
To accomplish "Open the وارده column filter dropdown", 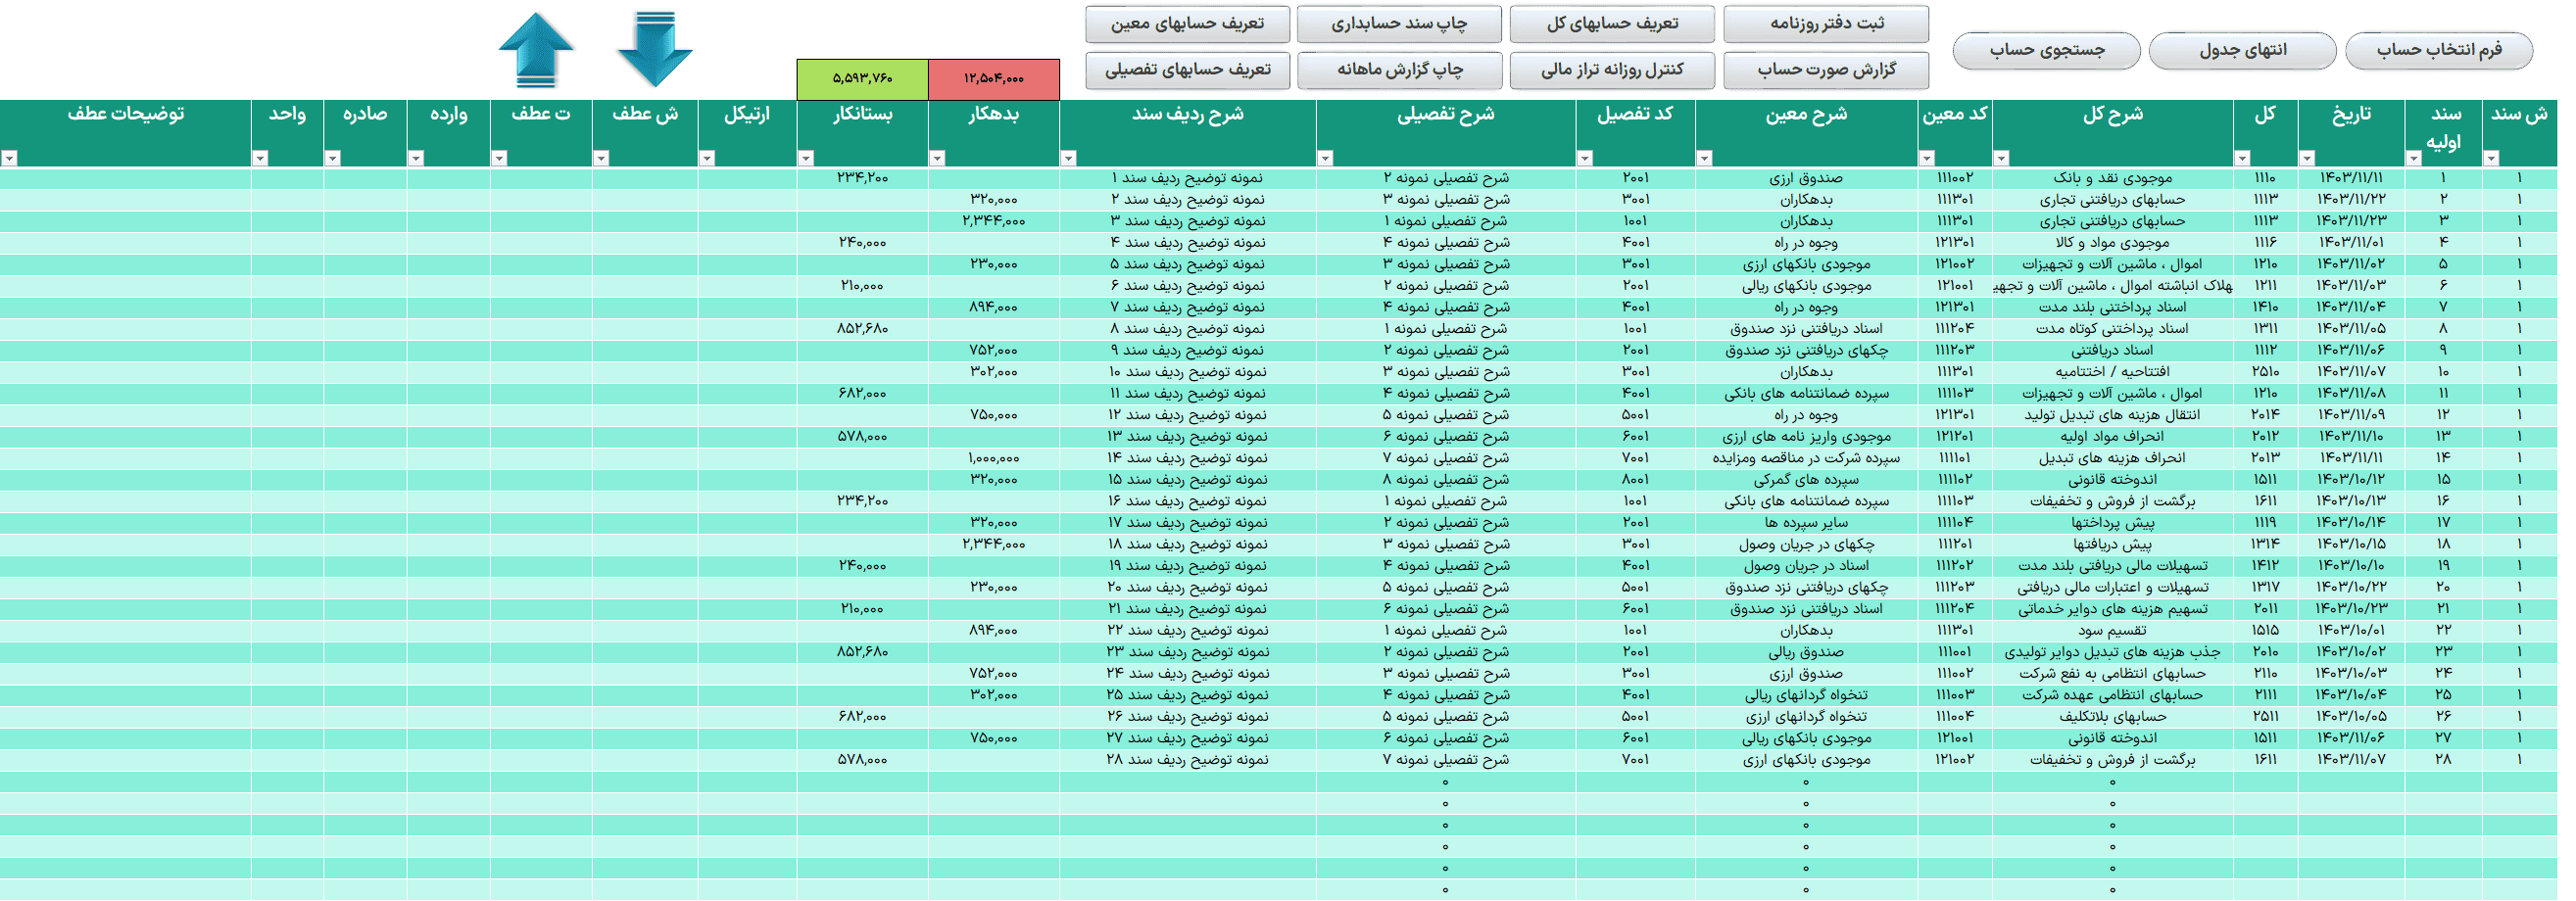I will (x=416, y=158).
